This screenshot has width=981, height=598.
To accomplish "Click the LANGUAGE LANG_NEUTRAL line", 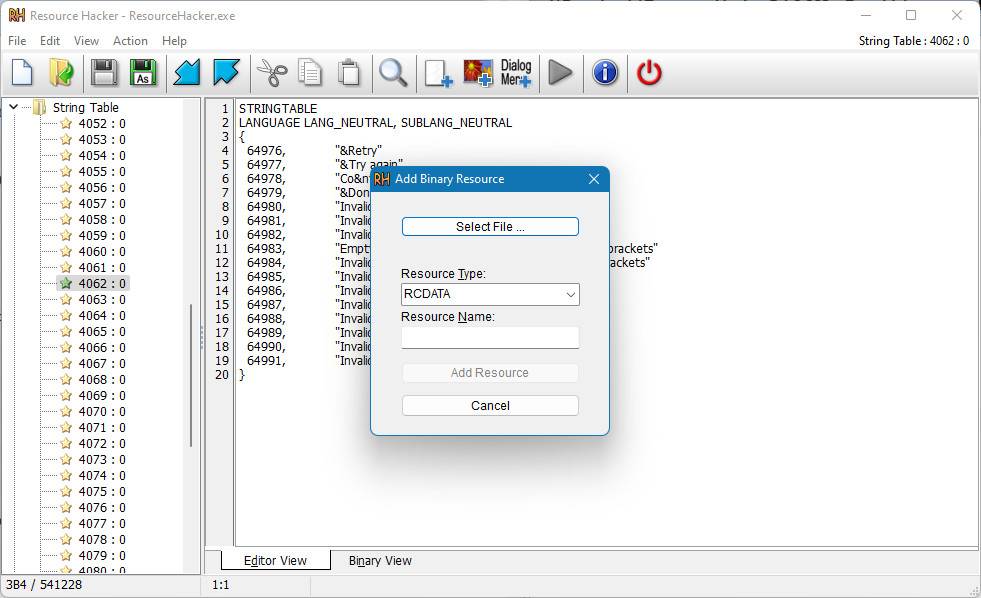I will pyautogui.click(x=375, y=123).
